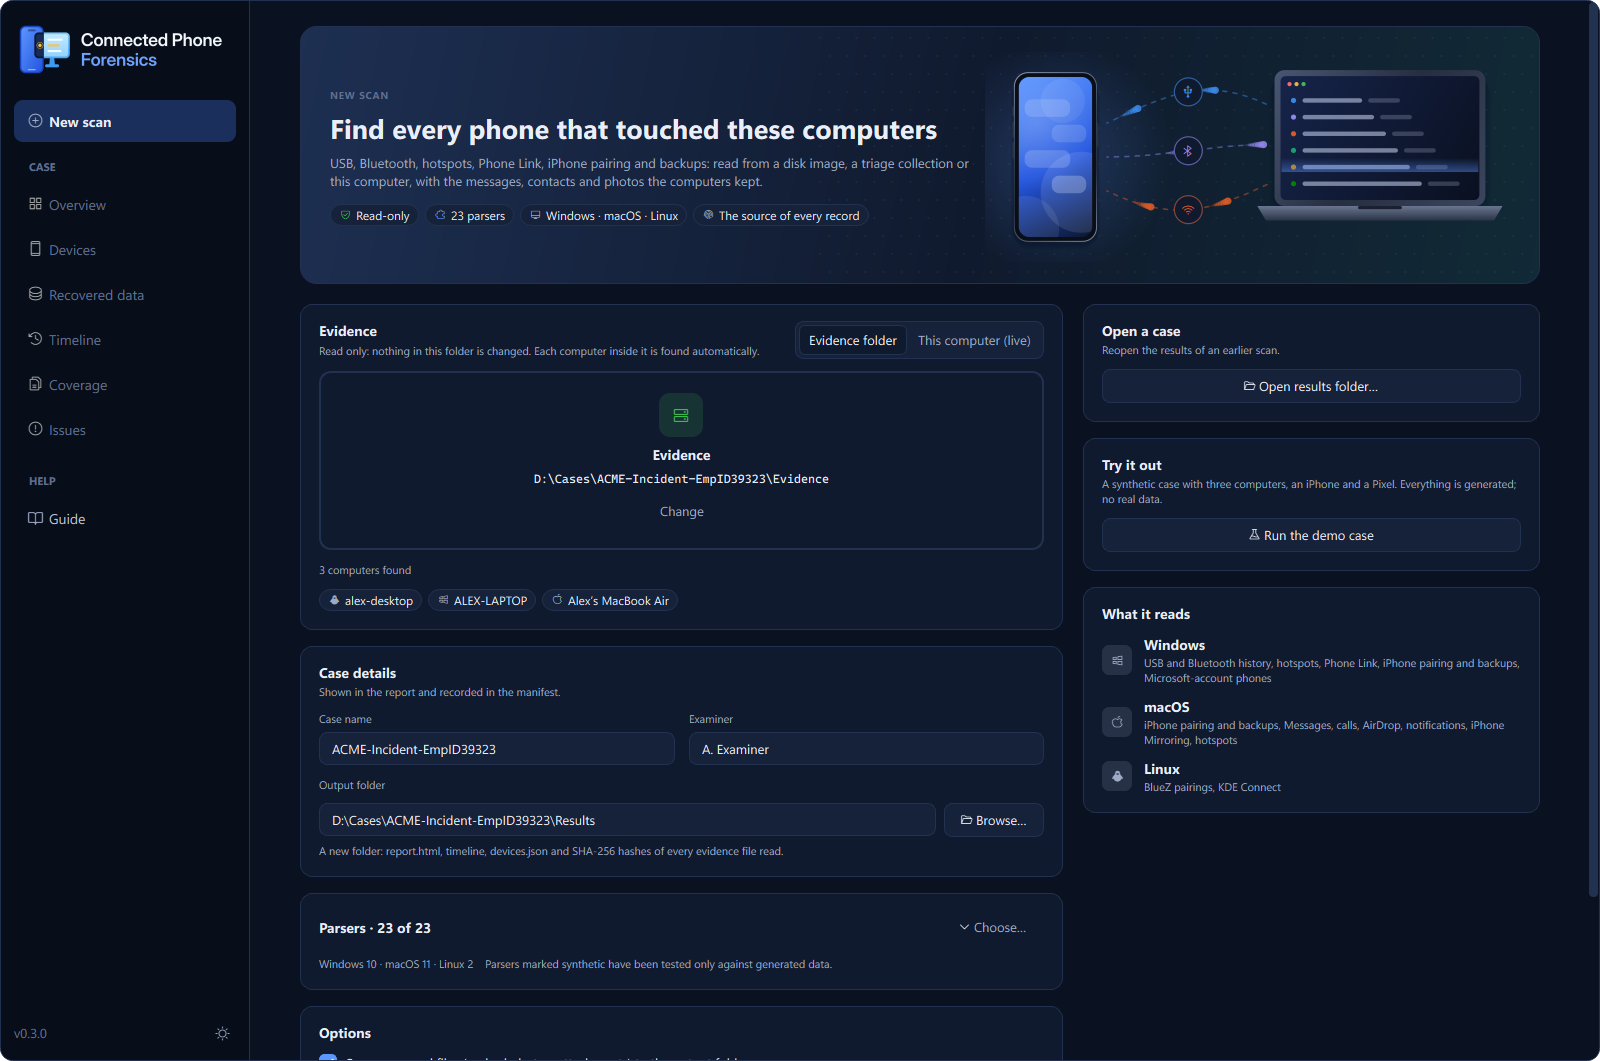Select Alex's MacBook Air chip

[x=610, y=600]
